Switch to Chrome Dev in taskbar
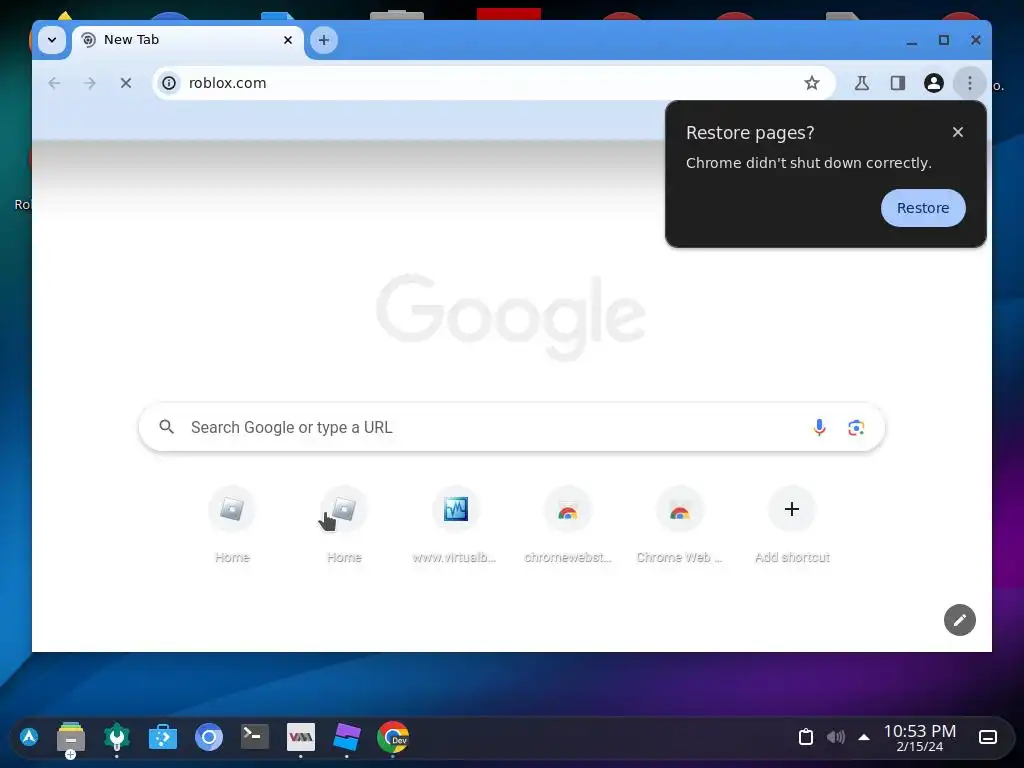Image resolution: width=1024 pixels, height=768 pixels. [392, 737]
